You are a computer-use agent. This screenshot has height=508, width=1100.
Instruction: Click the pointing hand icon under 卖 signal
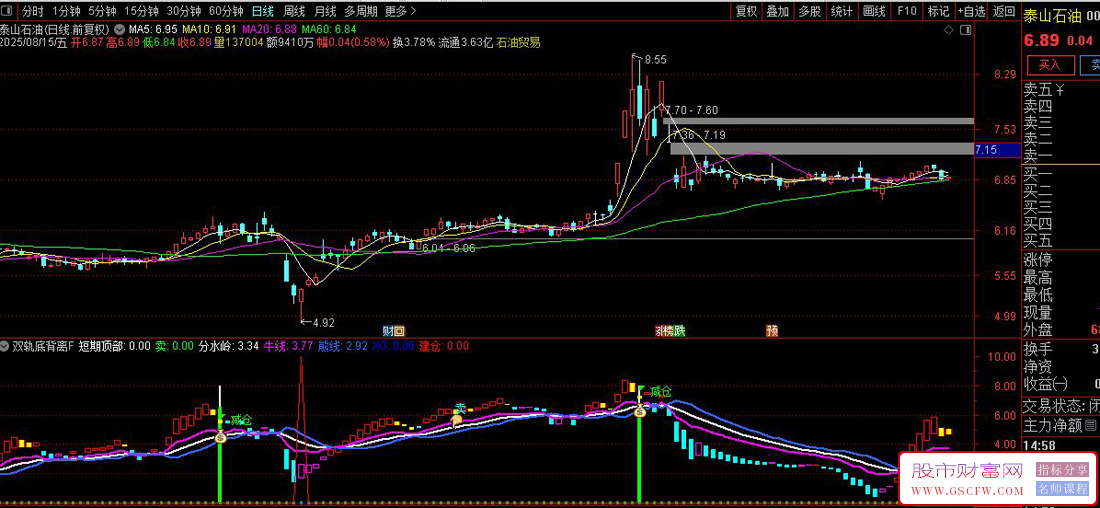pos(456,421)
